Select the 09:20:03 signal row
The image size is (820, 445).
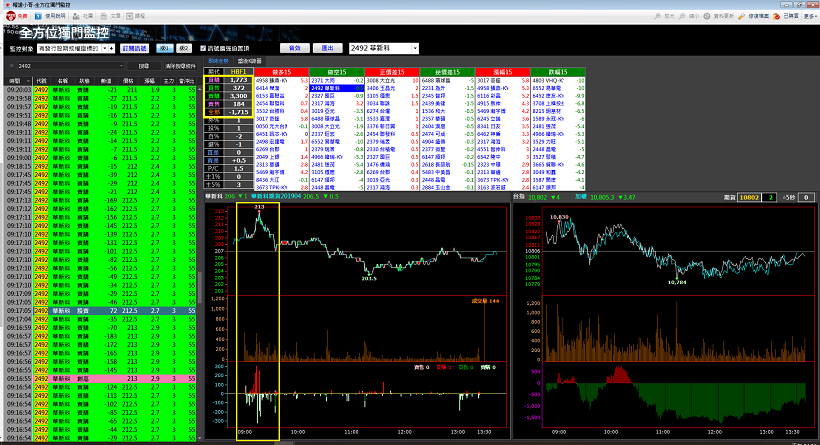(101, 90)
